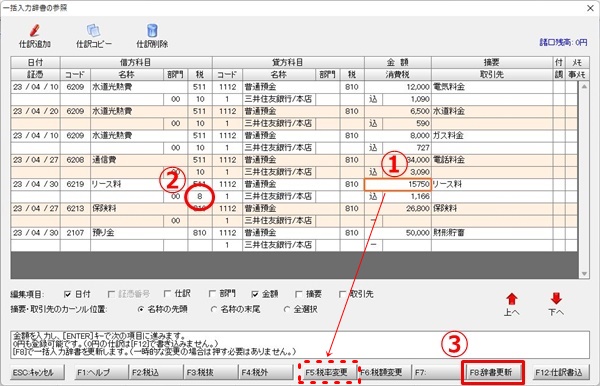Screen dimensions: 600x386
Task: Click the 仕訳削除 trash icon
Action: pyautogui.click(x=152, y=30)
